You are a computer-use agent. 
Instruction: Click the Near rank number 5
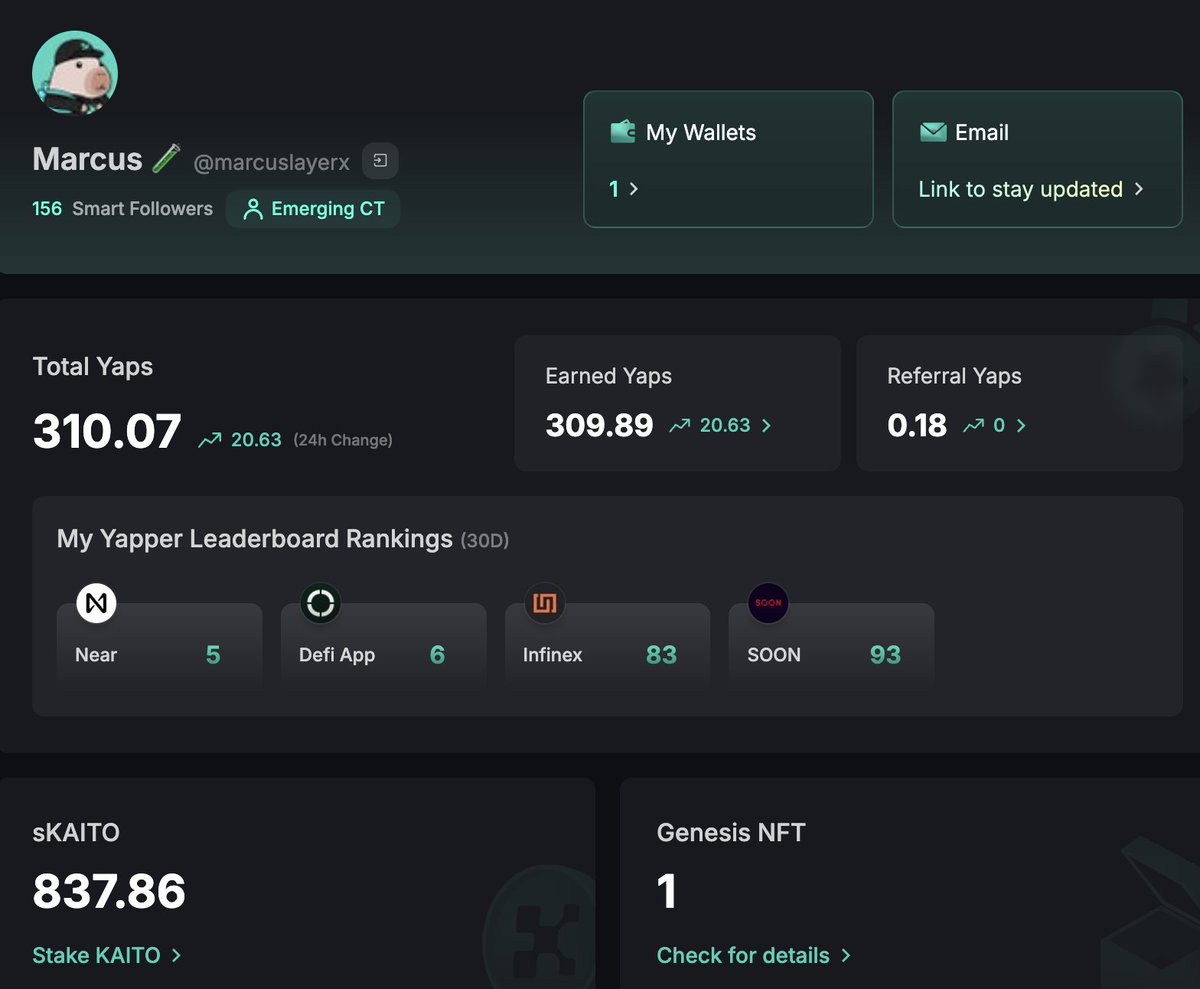click(213, 655)
